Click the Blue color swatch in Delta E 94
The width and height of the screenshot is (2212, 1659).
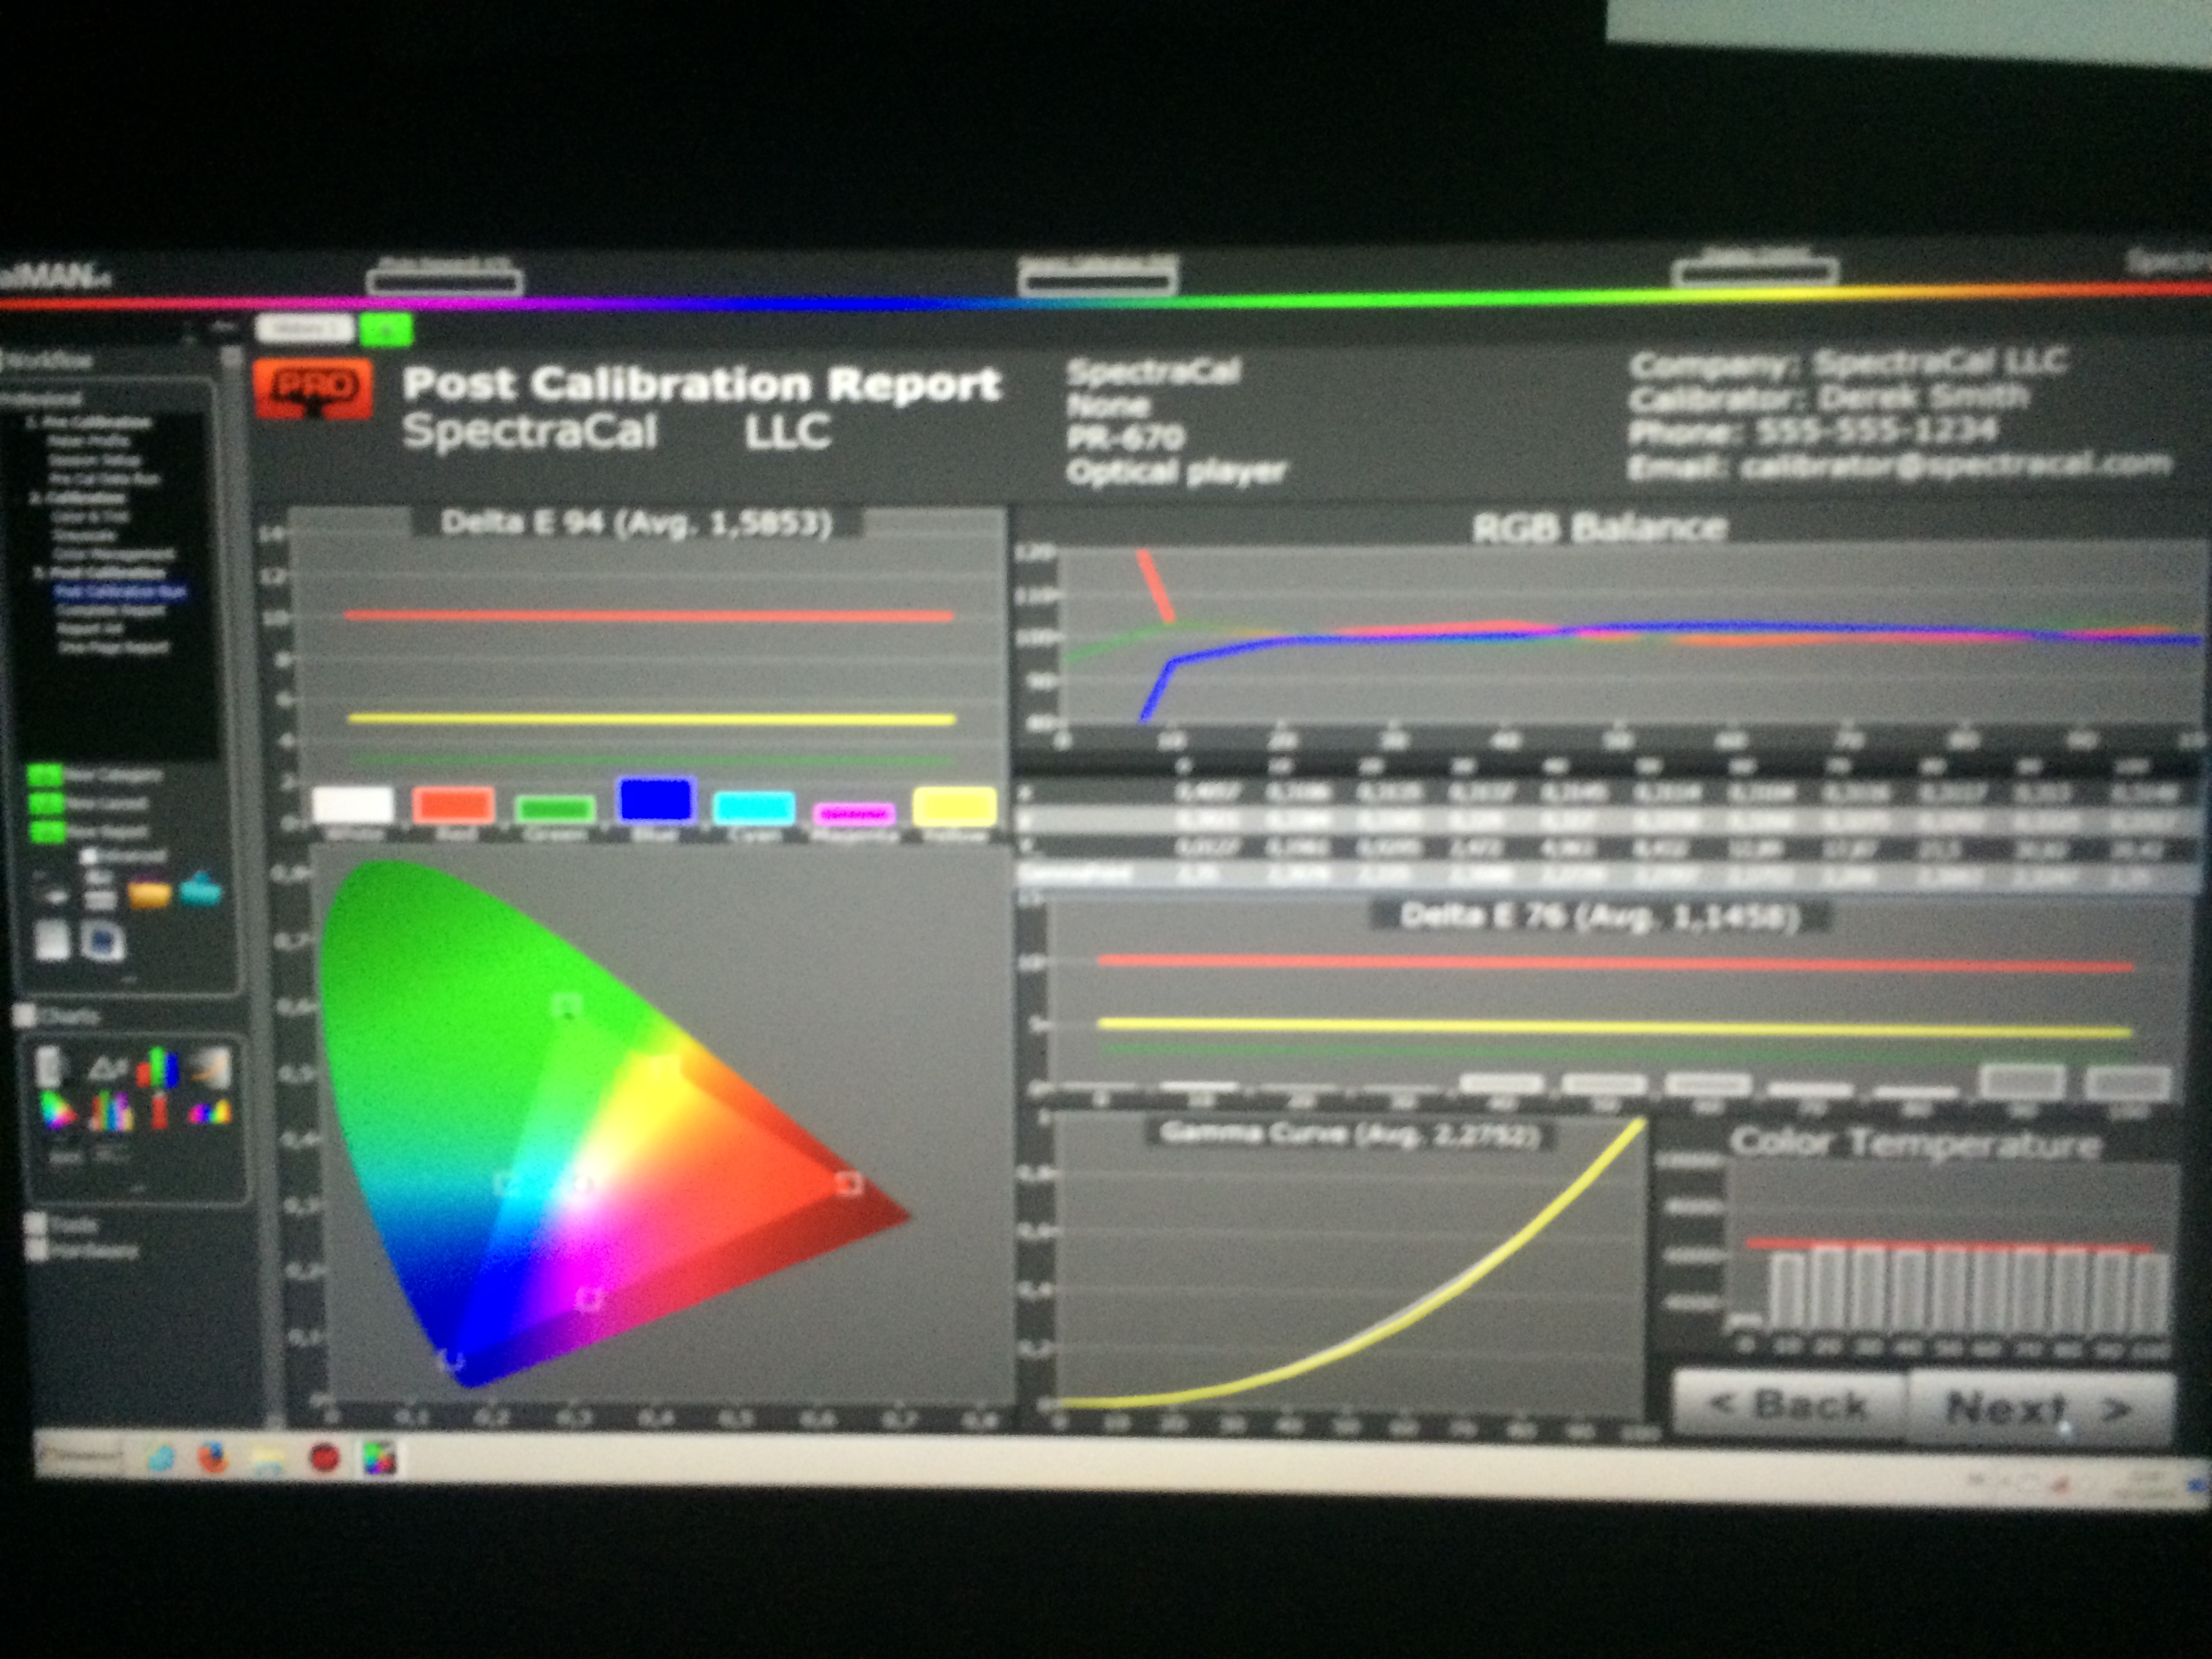(655, 800)
